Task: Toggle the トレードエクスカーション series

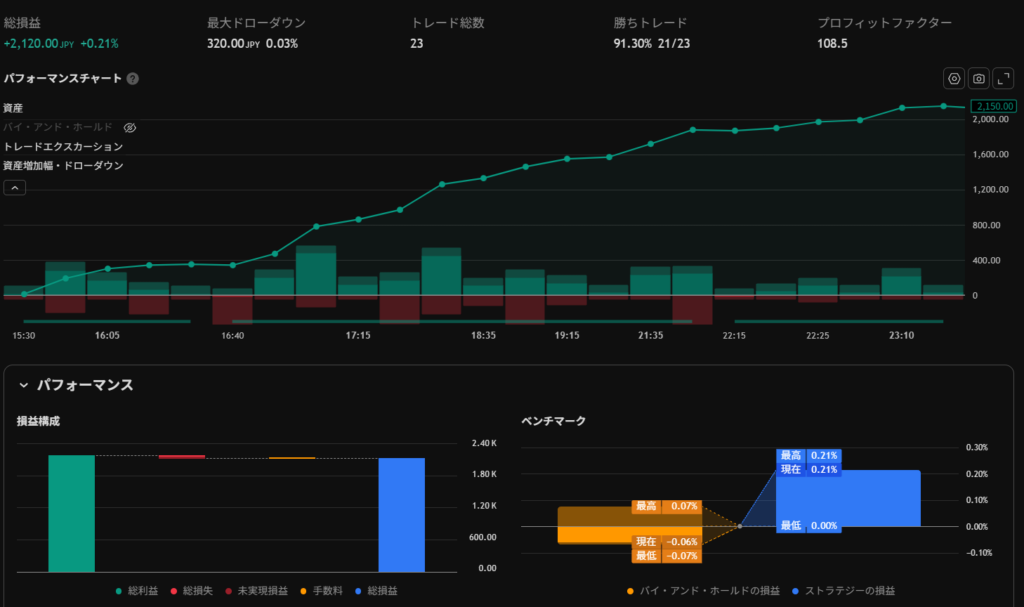Action: point(63,147)
